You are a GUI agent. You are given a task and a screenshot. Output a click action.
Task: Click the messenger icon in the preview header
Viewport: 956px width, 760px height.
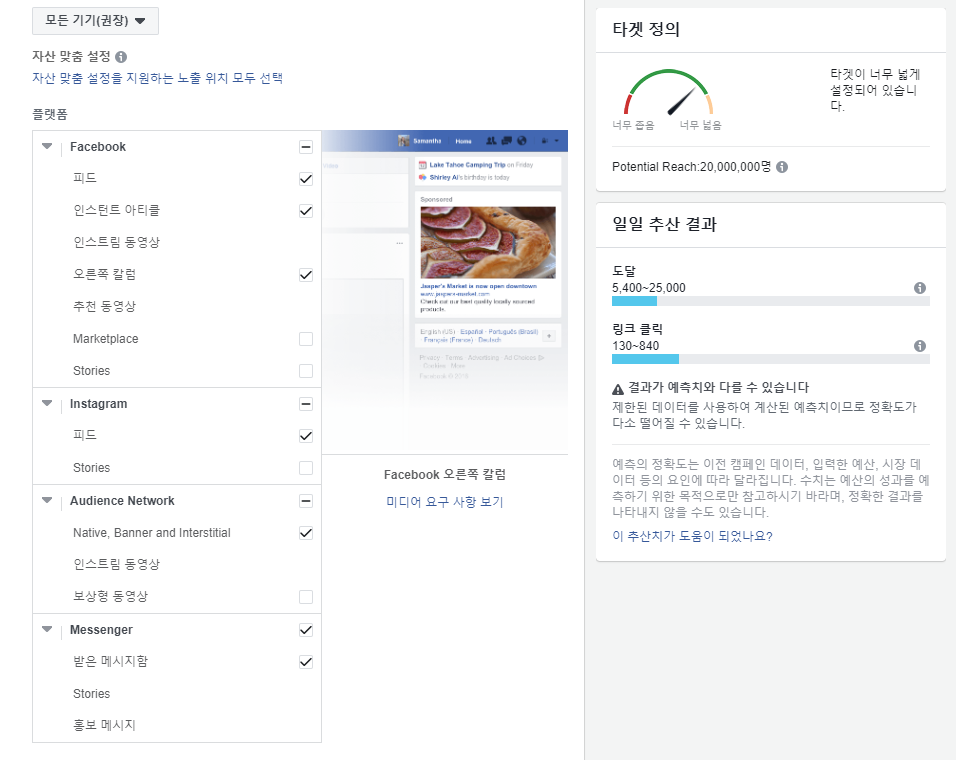point(507,141)
